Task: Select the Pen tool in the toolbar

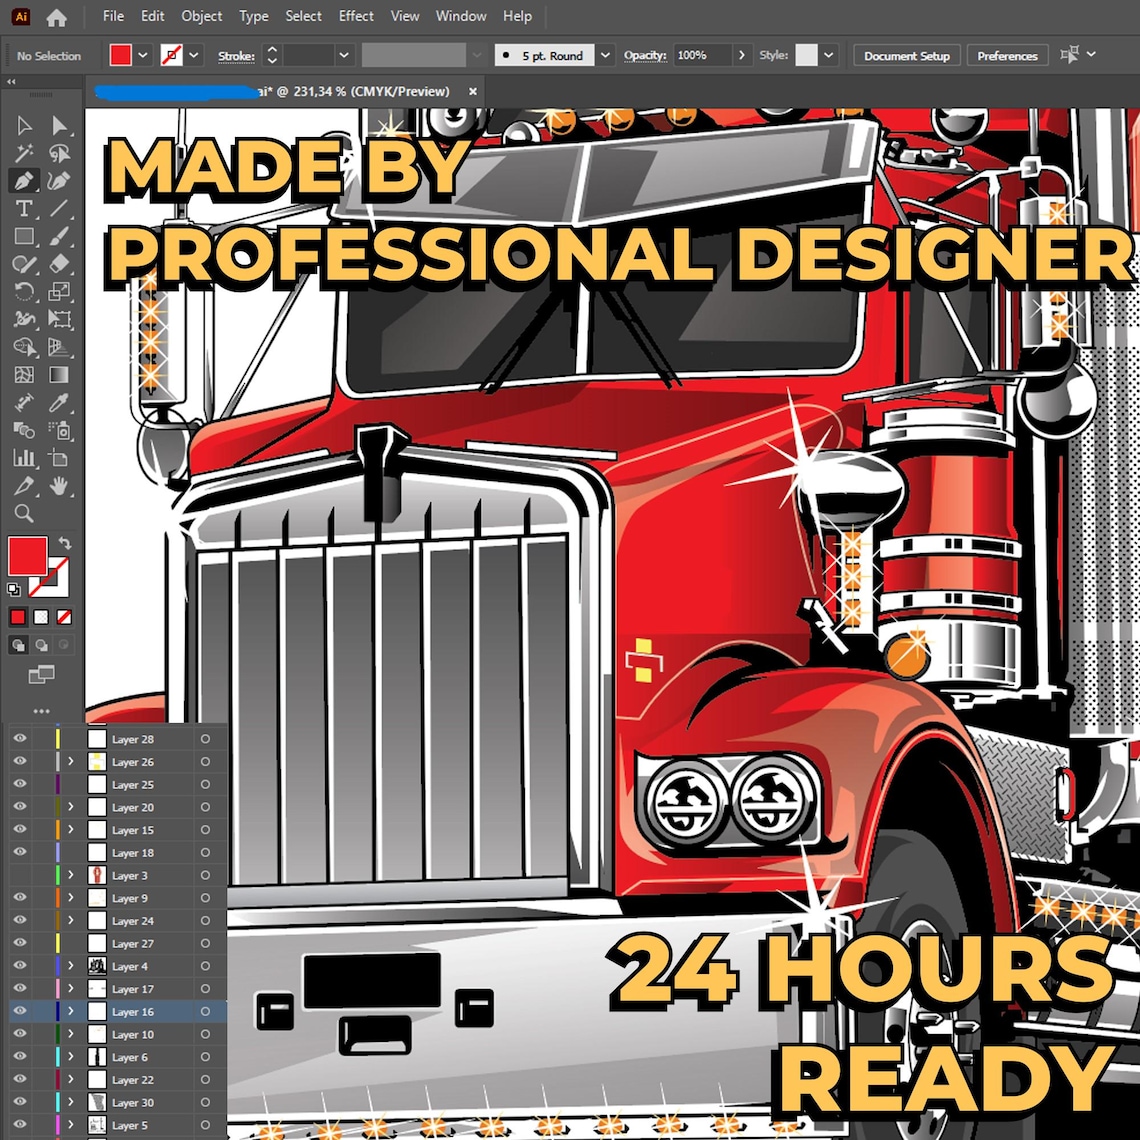Action: (x=24, y=180)
